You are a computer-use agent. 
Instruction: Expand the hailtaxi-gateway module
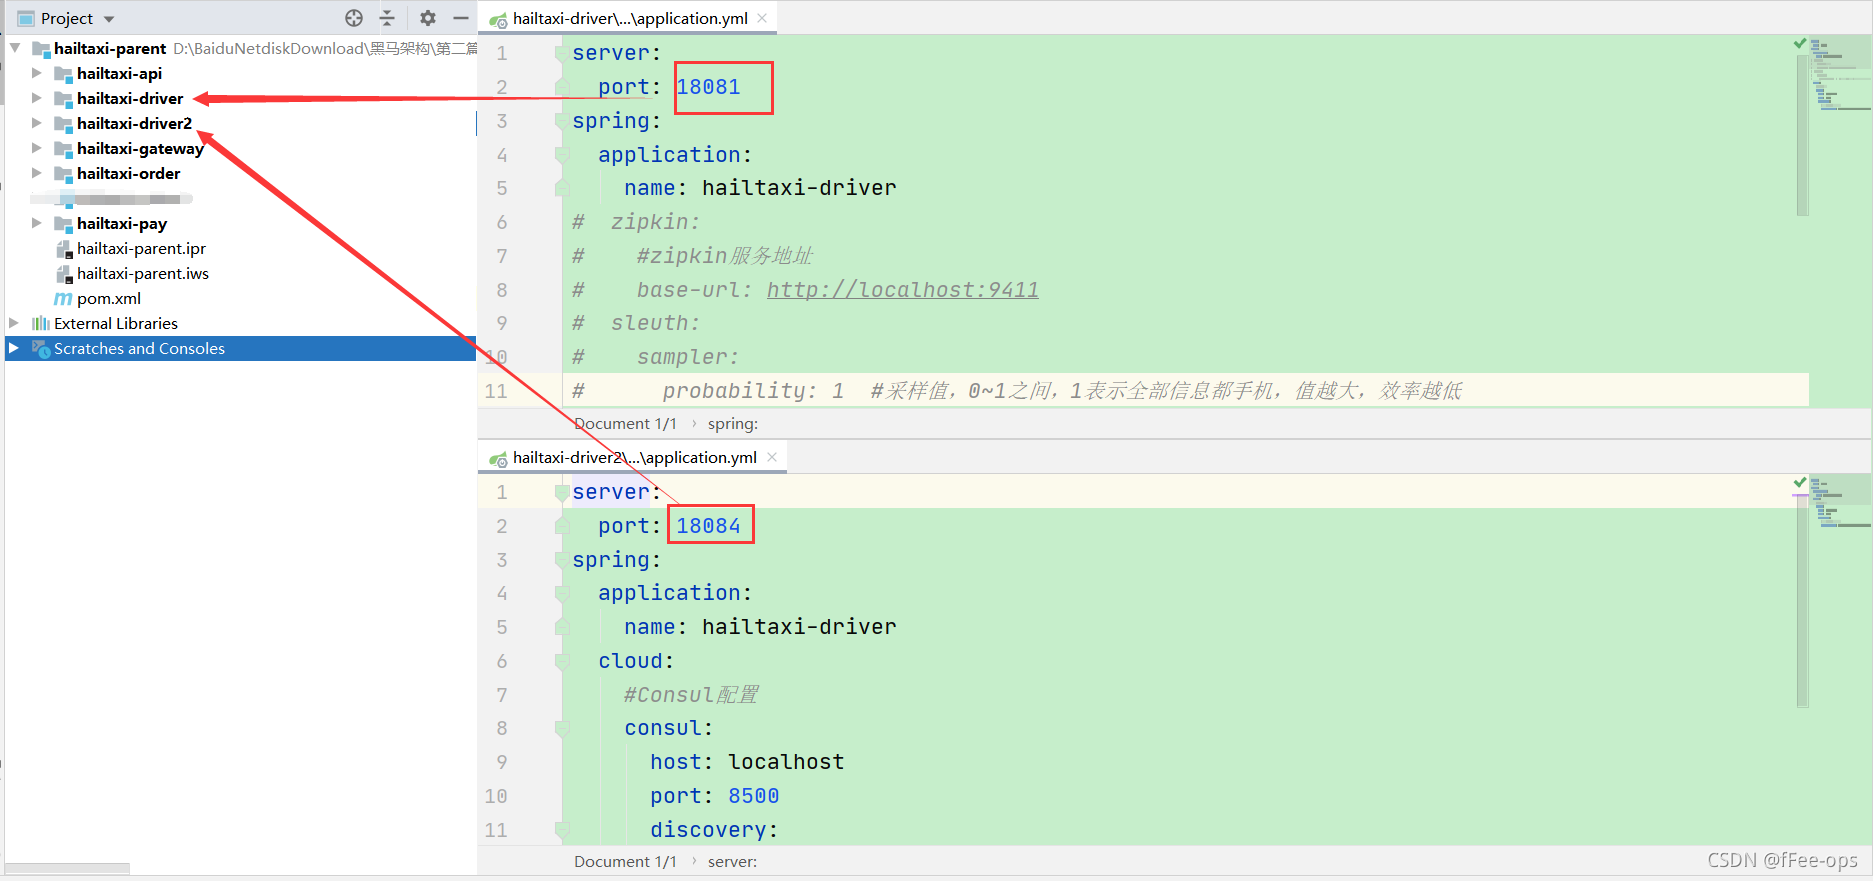pyautogui.click(x=37, y=148)
